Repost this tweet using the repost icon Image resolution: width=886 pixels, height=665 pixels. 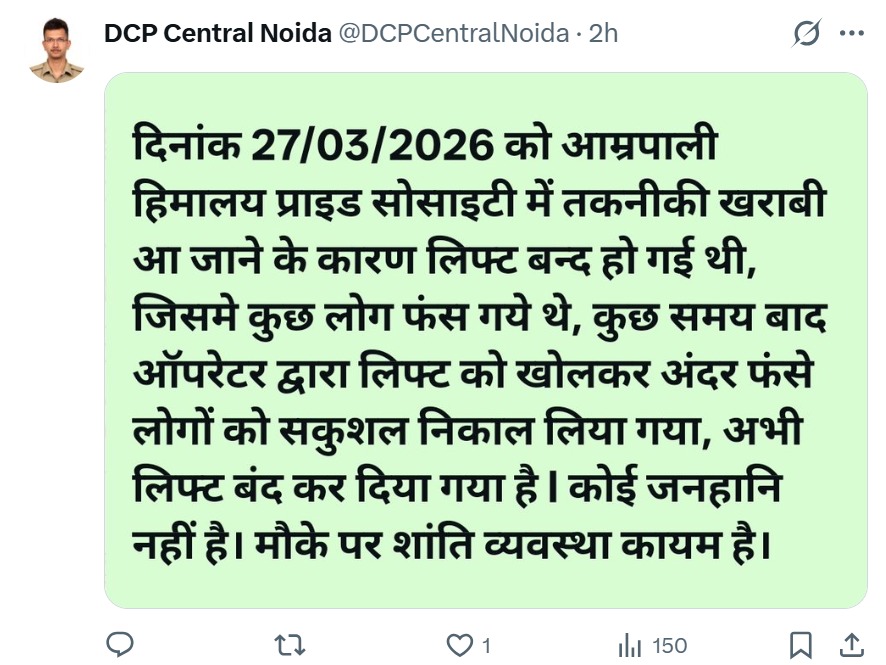(x=290, y=644)
